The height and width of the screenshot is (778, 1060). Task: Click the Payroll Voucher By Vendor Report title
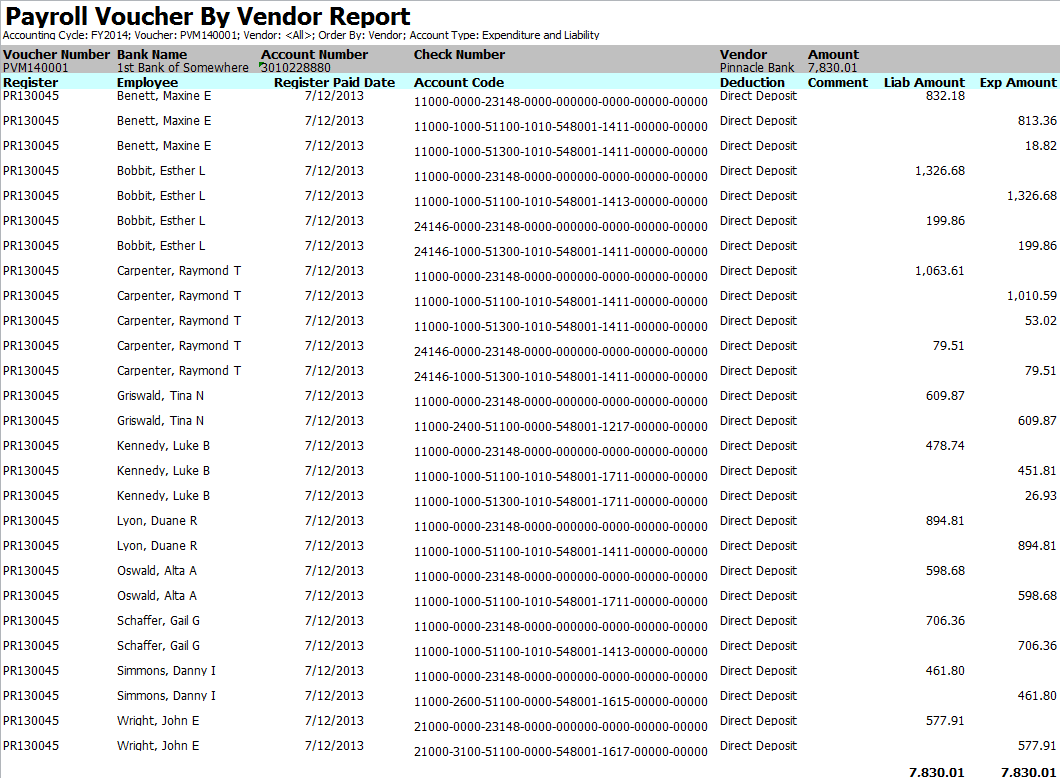[x=208, y=16]
